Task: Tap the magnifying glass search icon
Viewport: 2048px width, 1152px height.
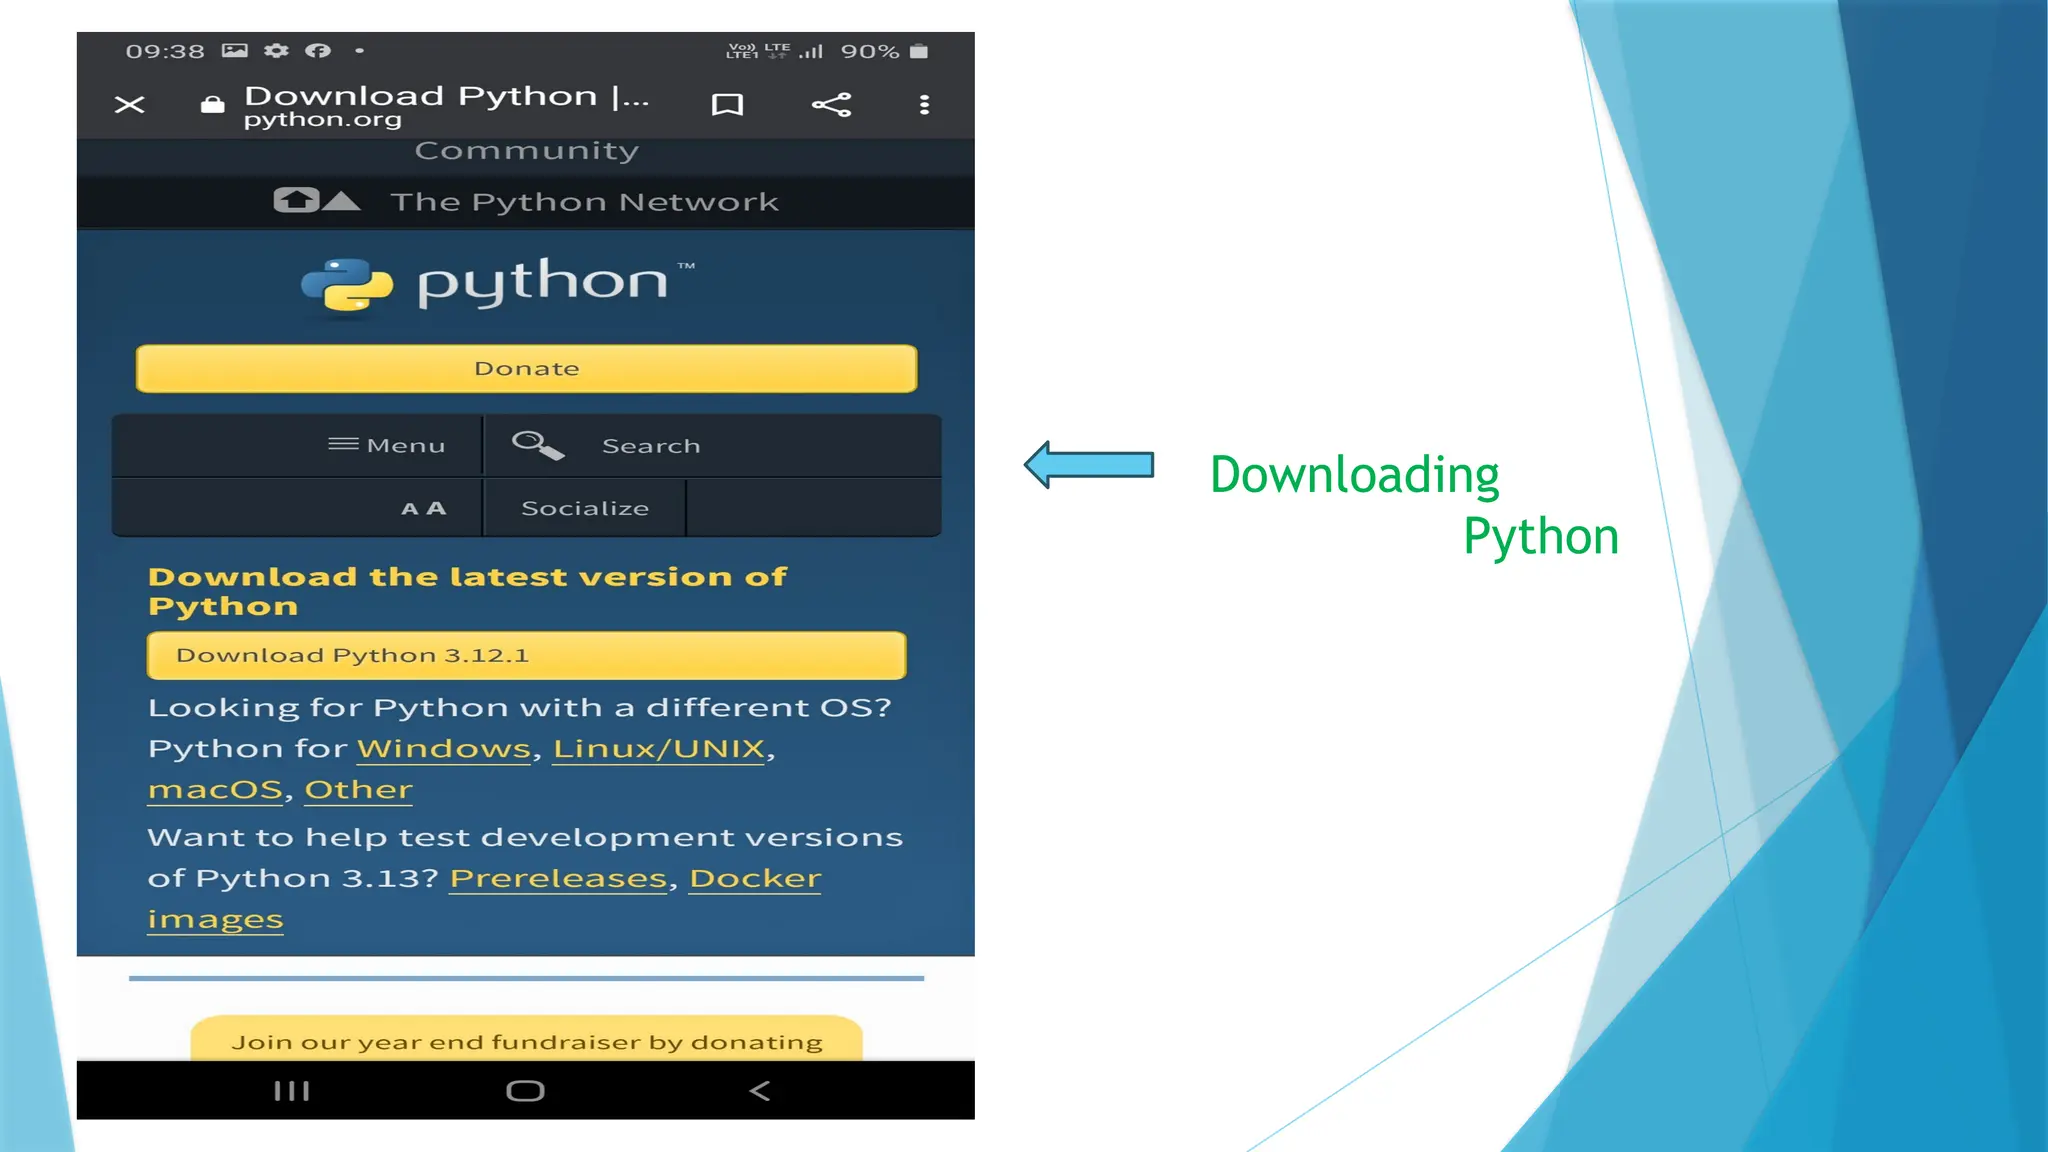Action: click(537, 445)
